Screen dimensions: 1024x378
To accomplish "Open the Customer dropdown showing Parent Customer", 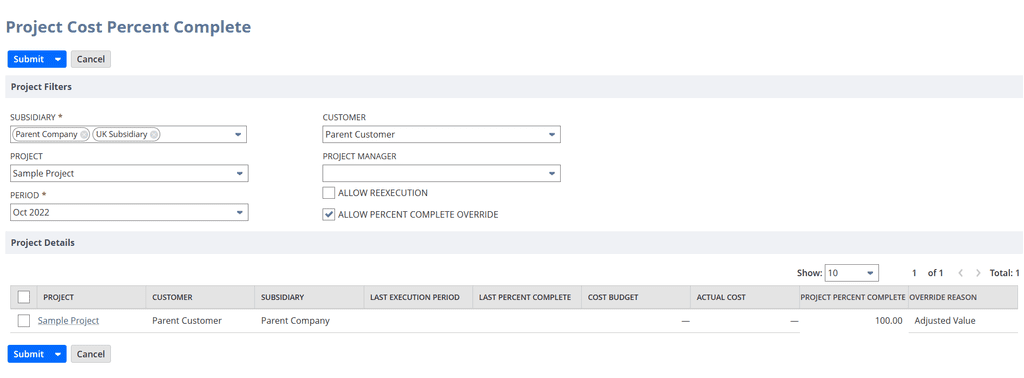I will tap(441, 134).
